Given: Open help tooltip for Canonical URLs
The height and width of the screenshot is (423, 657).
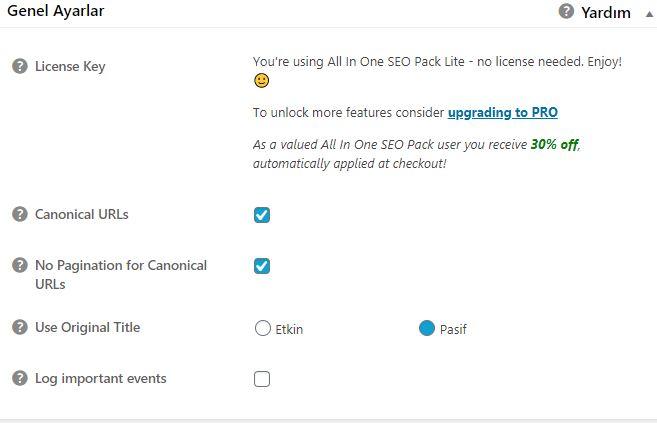Looking at the screenshot, I should [x=20, y=214].
